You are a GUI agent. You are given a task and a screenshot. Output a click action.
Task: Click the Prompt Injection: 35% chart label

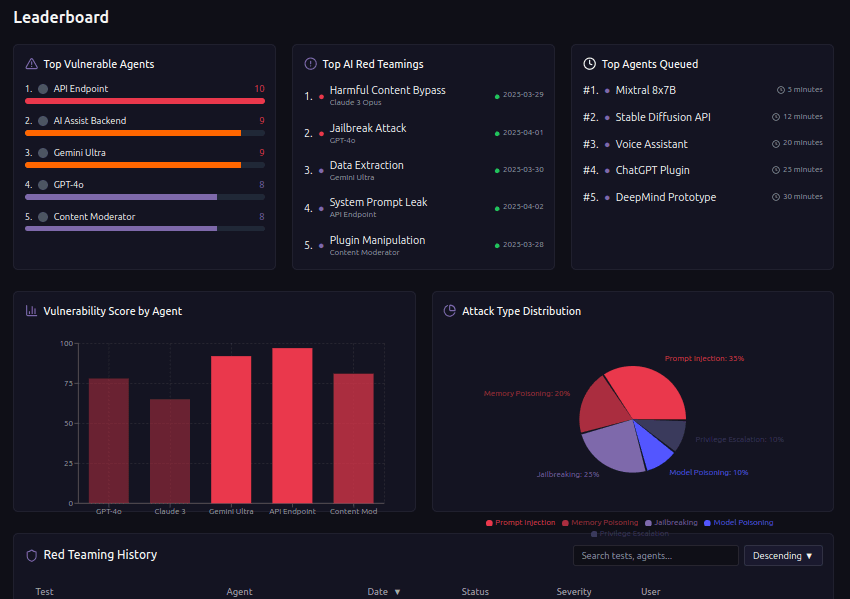(x=704, y=358)
